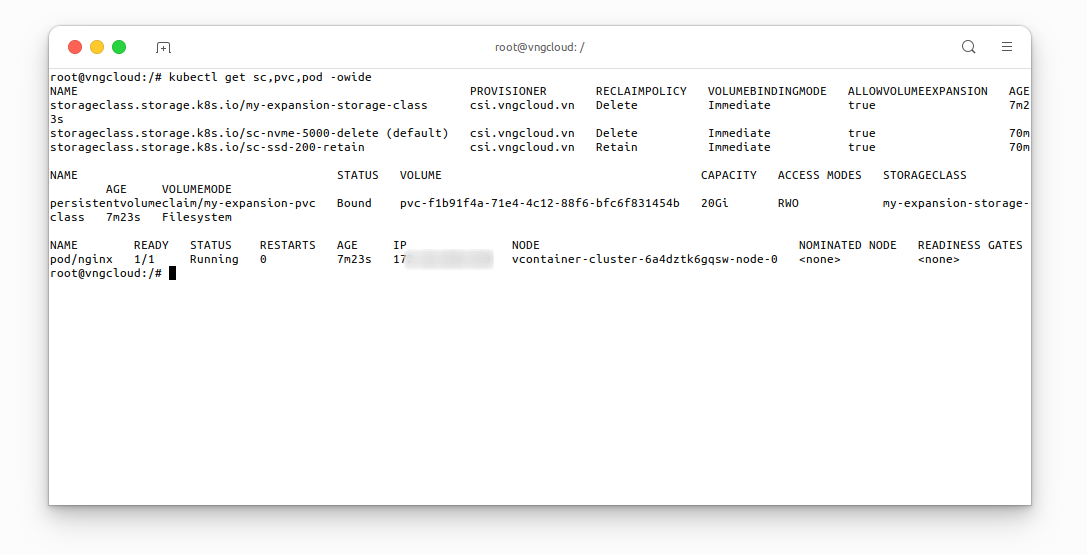This screenshot has width=1087, height=555.
Task: Click the ALLOWVOLUMEEXPANSION column header
Action: coord(917,91)
